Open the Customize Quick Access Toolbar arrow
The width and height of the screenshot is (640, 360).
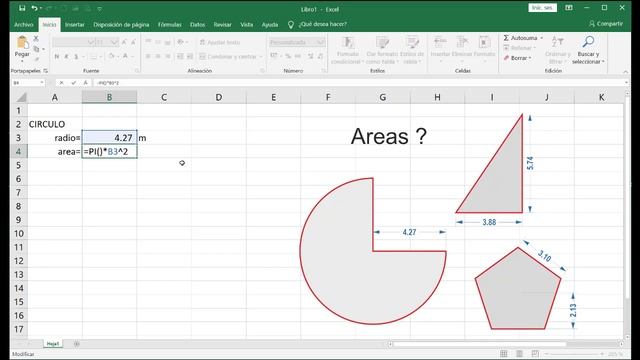point(100,9)
